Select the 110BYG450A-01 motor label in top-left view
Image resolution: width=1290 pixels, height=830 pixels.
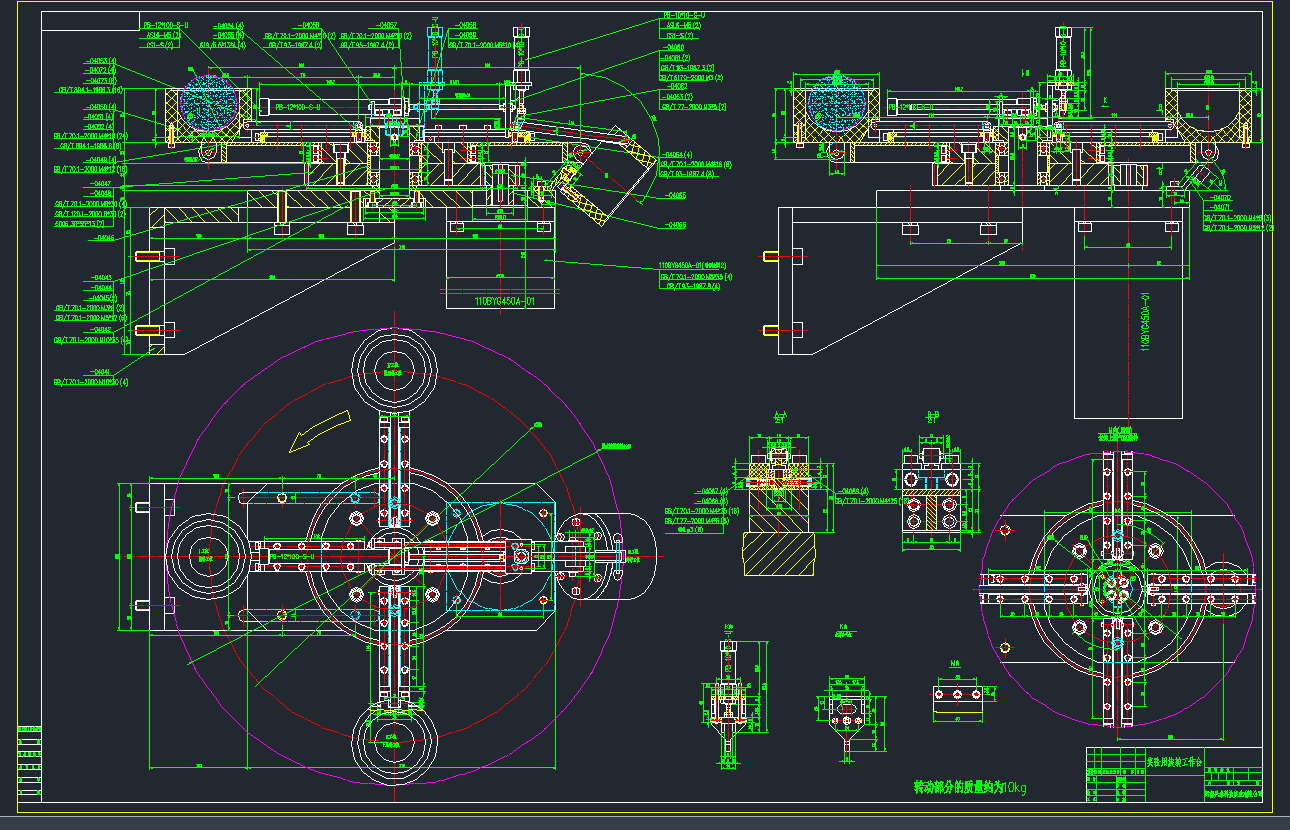(513, 300)
